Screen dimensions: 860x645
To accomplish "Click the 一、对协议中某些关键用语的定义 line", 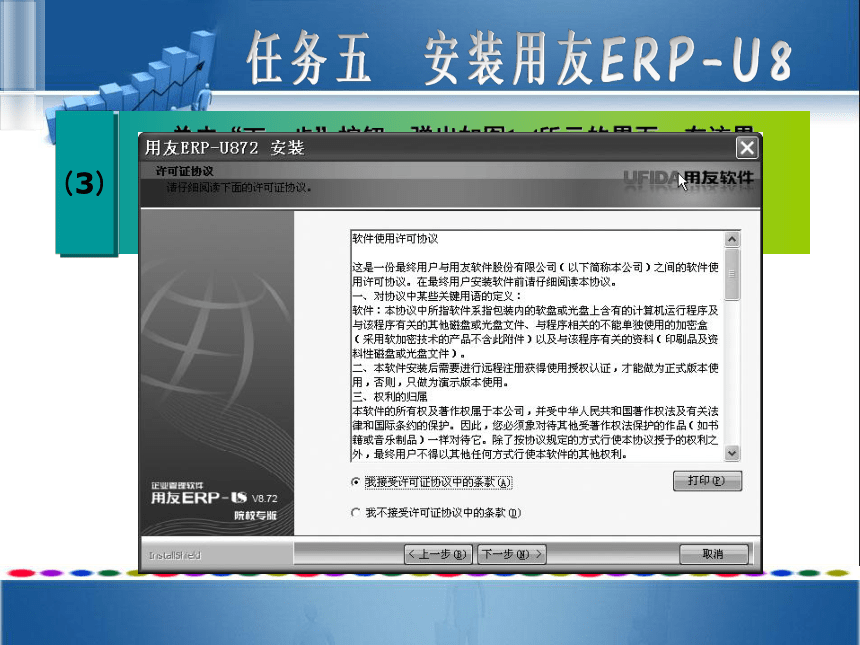I will click(x=437, y=296).
